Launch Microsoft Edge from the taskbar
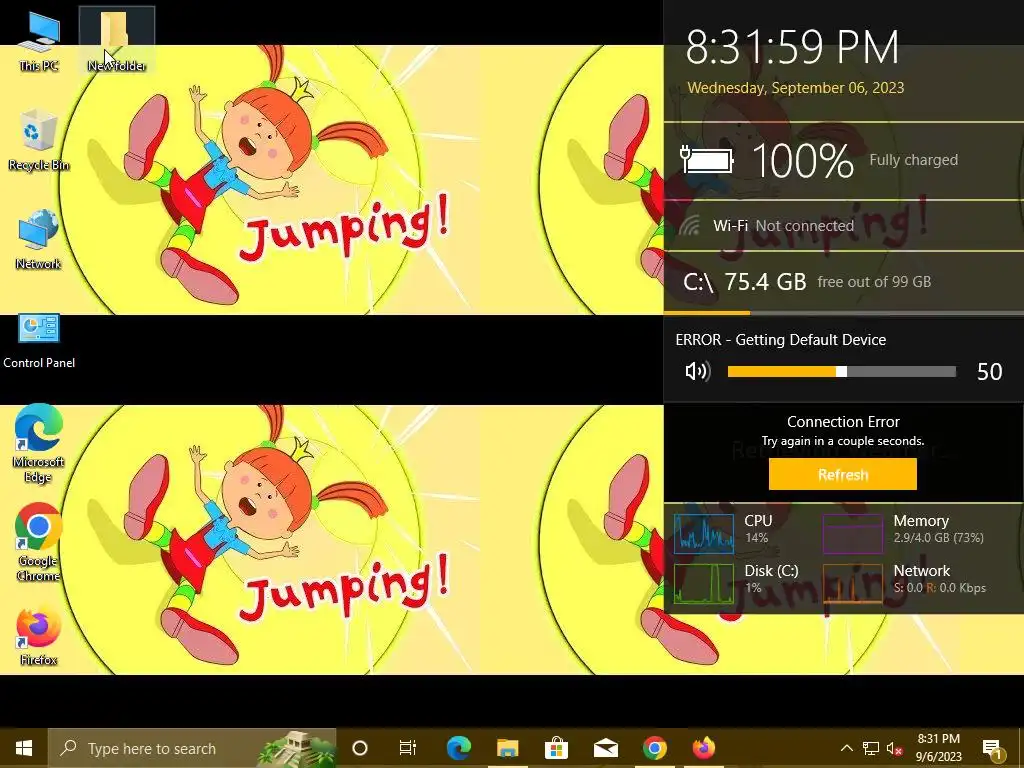 click(458, 748)
